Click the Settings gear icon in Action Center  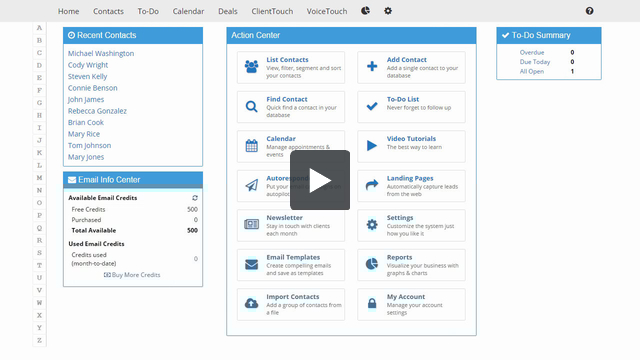372,224
